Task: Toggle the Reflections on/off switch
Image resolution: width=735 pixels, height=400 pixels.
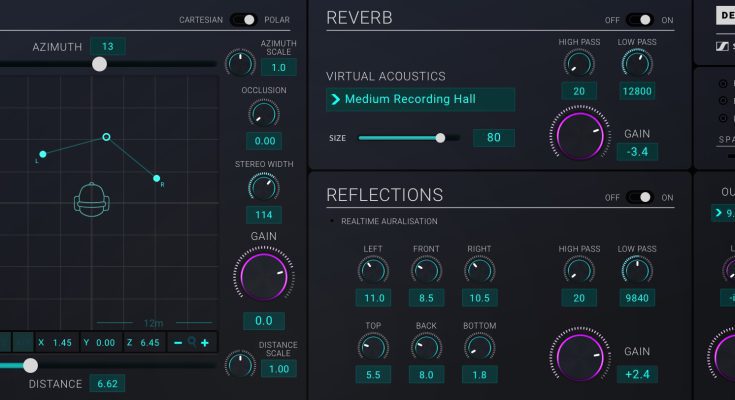Action: coord(640,197)
